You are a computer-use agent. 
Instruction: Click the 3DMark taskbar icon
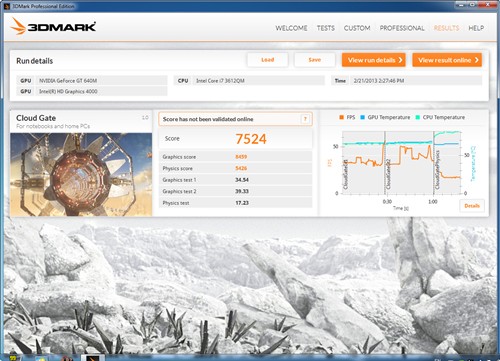coord(93,358)
